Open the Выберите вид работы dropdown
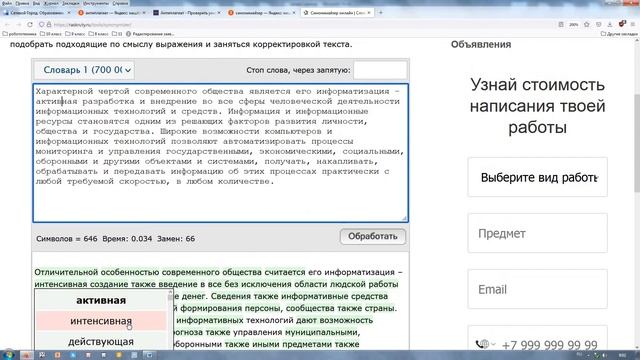The image size is (640, 360). point(538,177)
